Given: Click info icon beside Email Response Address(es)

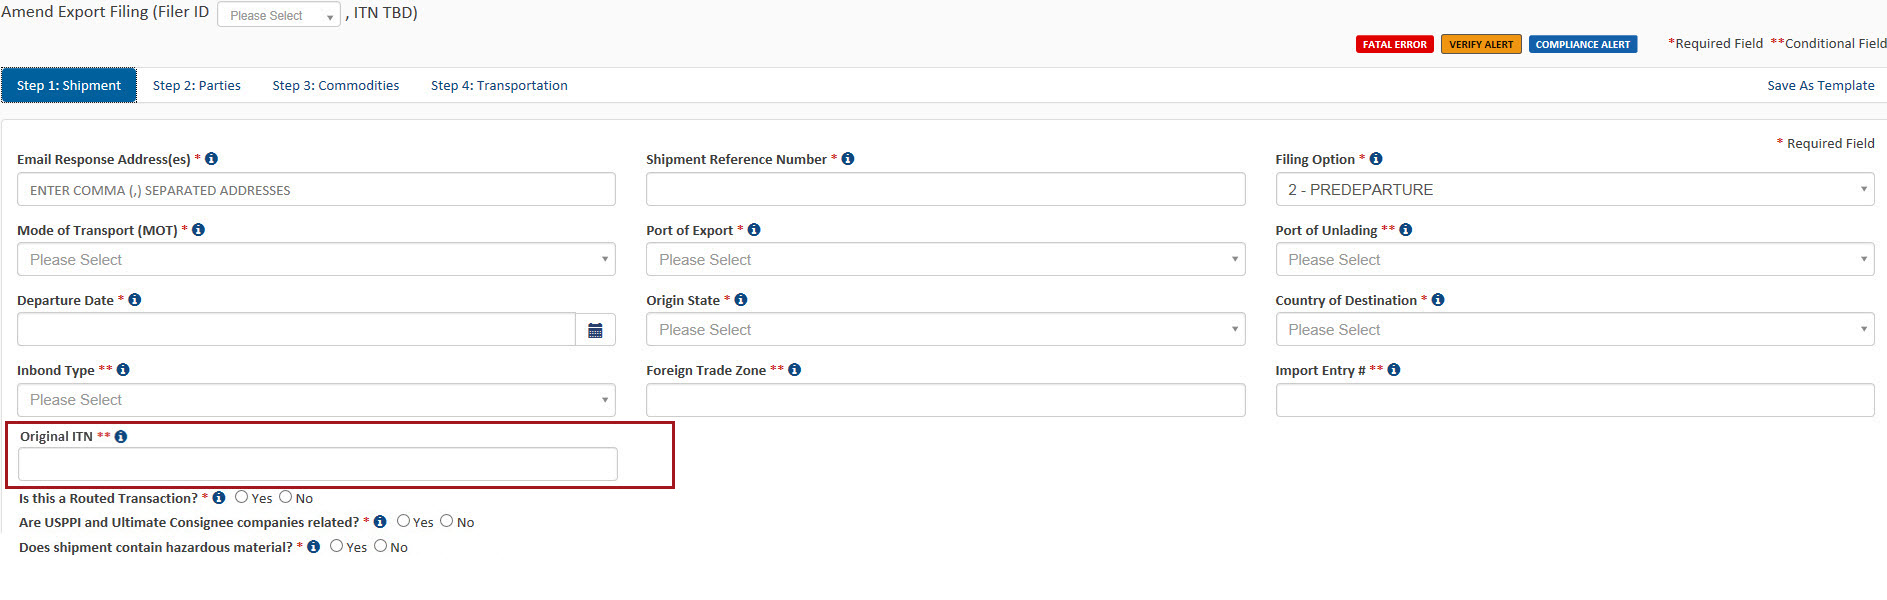Looking at the screenshot, I should 211,159.
